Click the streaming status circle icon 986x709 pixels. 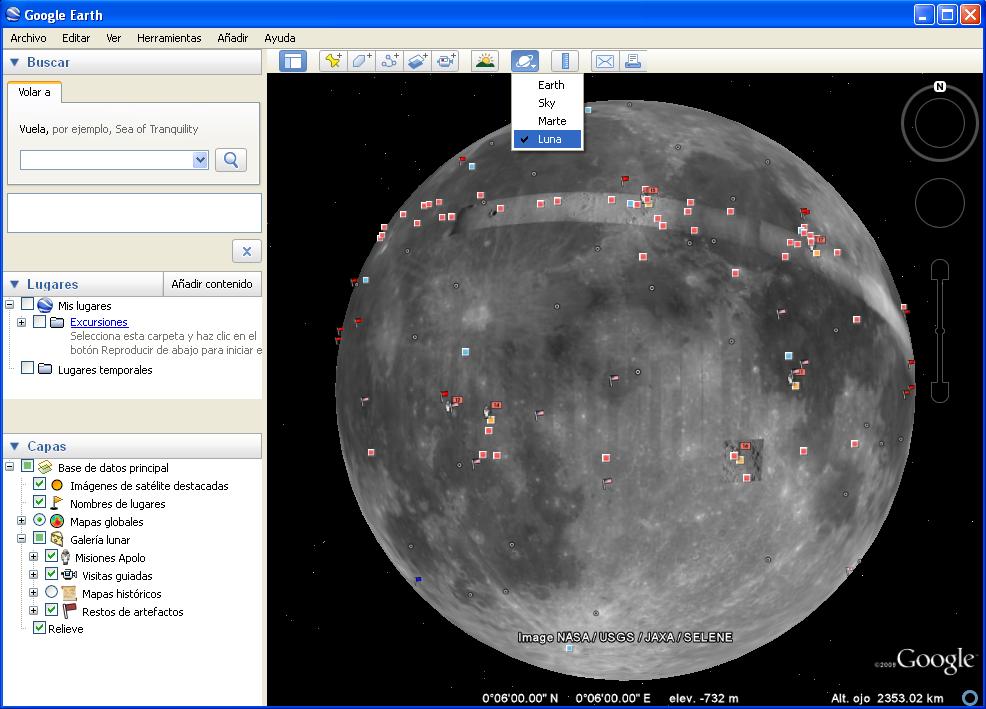coord(970,697)
